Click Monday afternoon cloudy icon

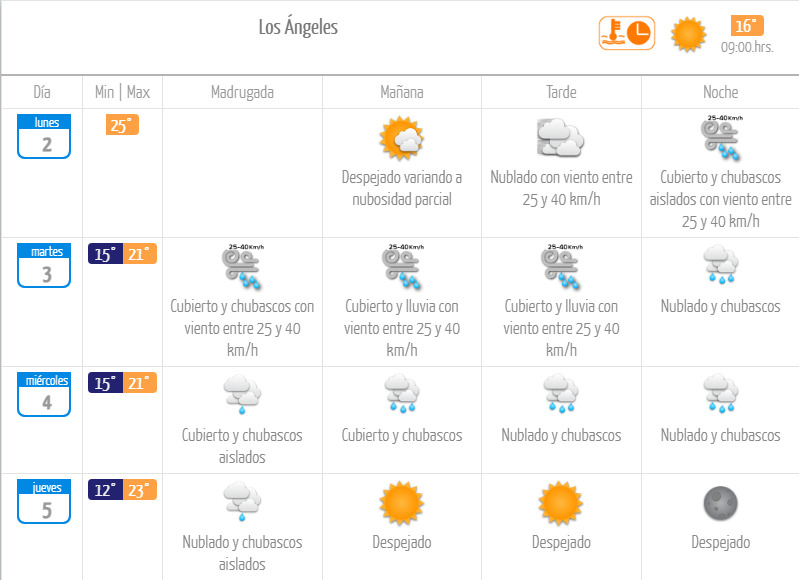[x=560, y=138]
